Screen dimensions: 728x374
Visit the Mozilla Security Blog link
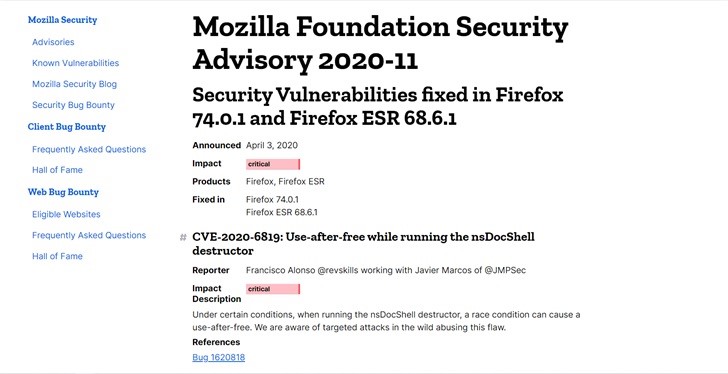(x=74, y=84)
